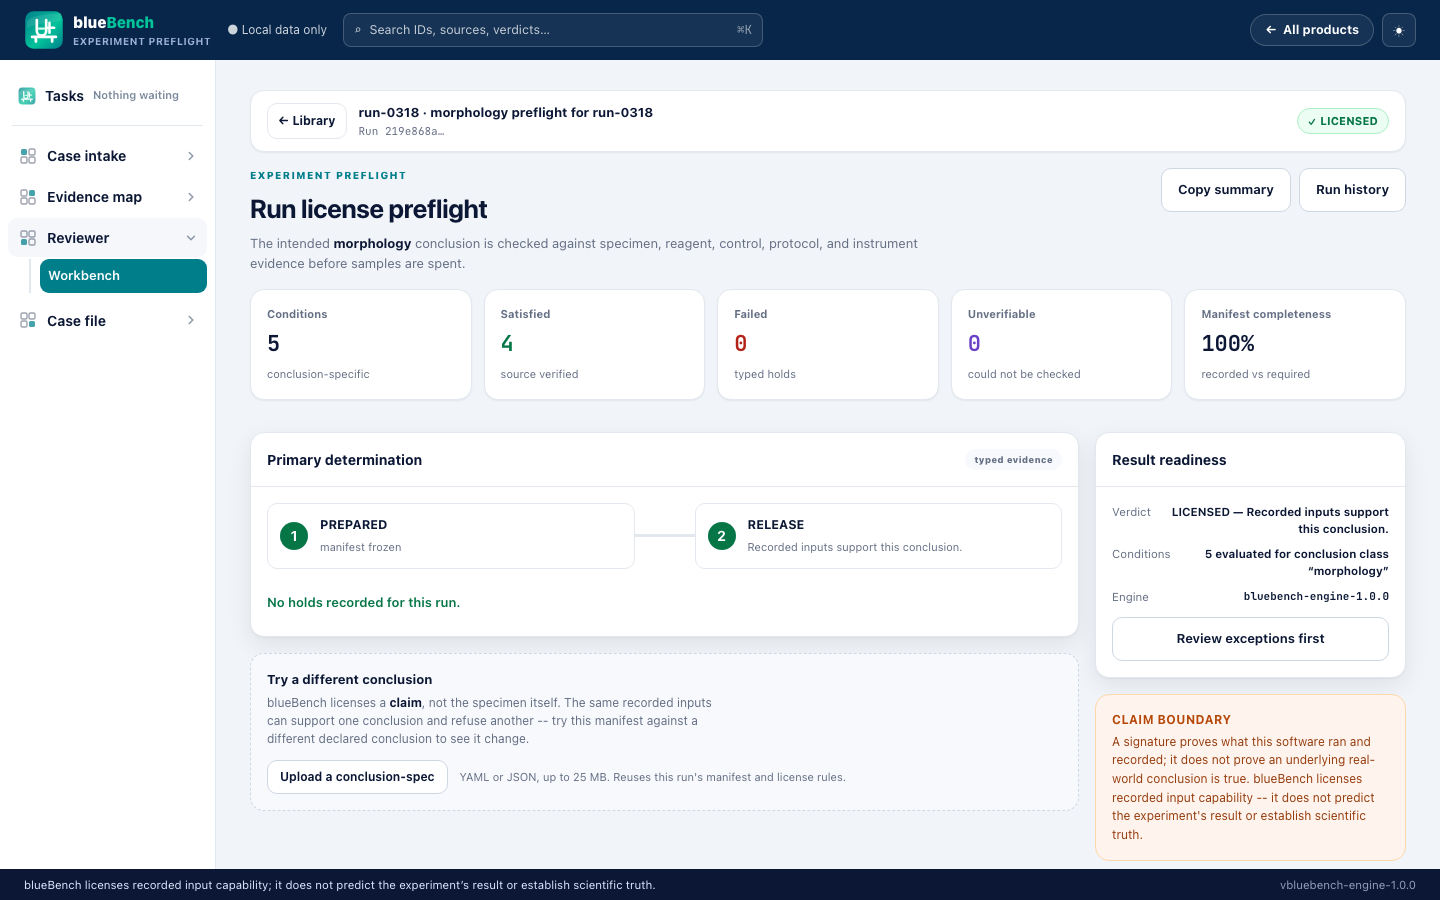1440x900 pixels.
Task: Click the Reviewer grid icon
Action: pyautogui.click(x=28, y=238)
